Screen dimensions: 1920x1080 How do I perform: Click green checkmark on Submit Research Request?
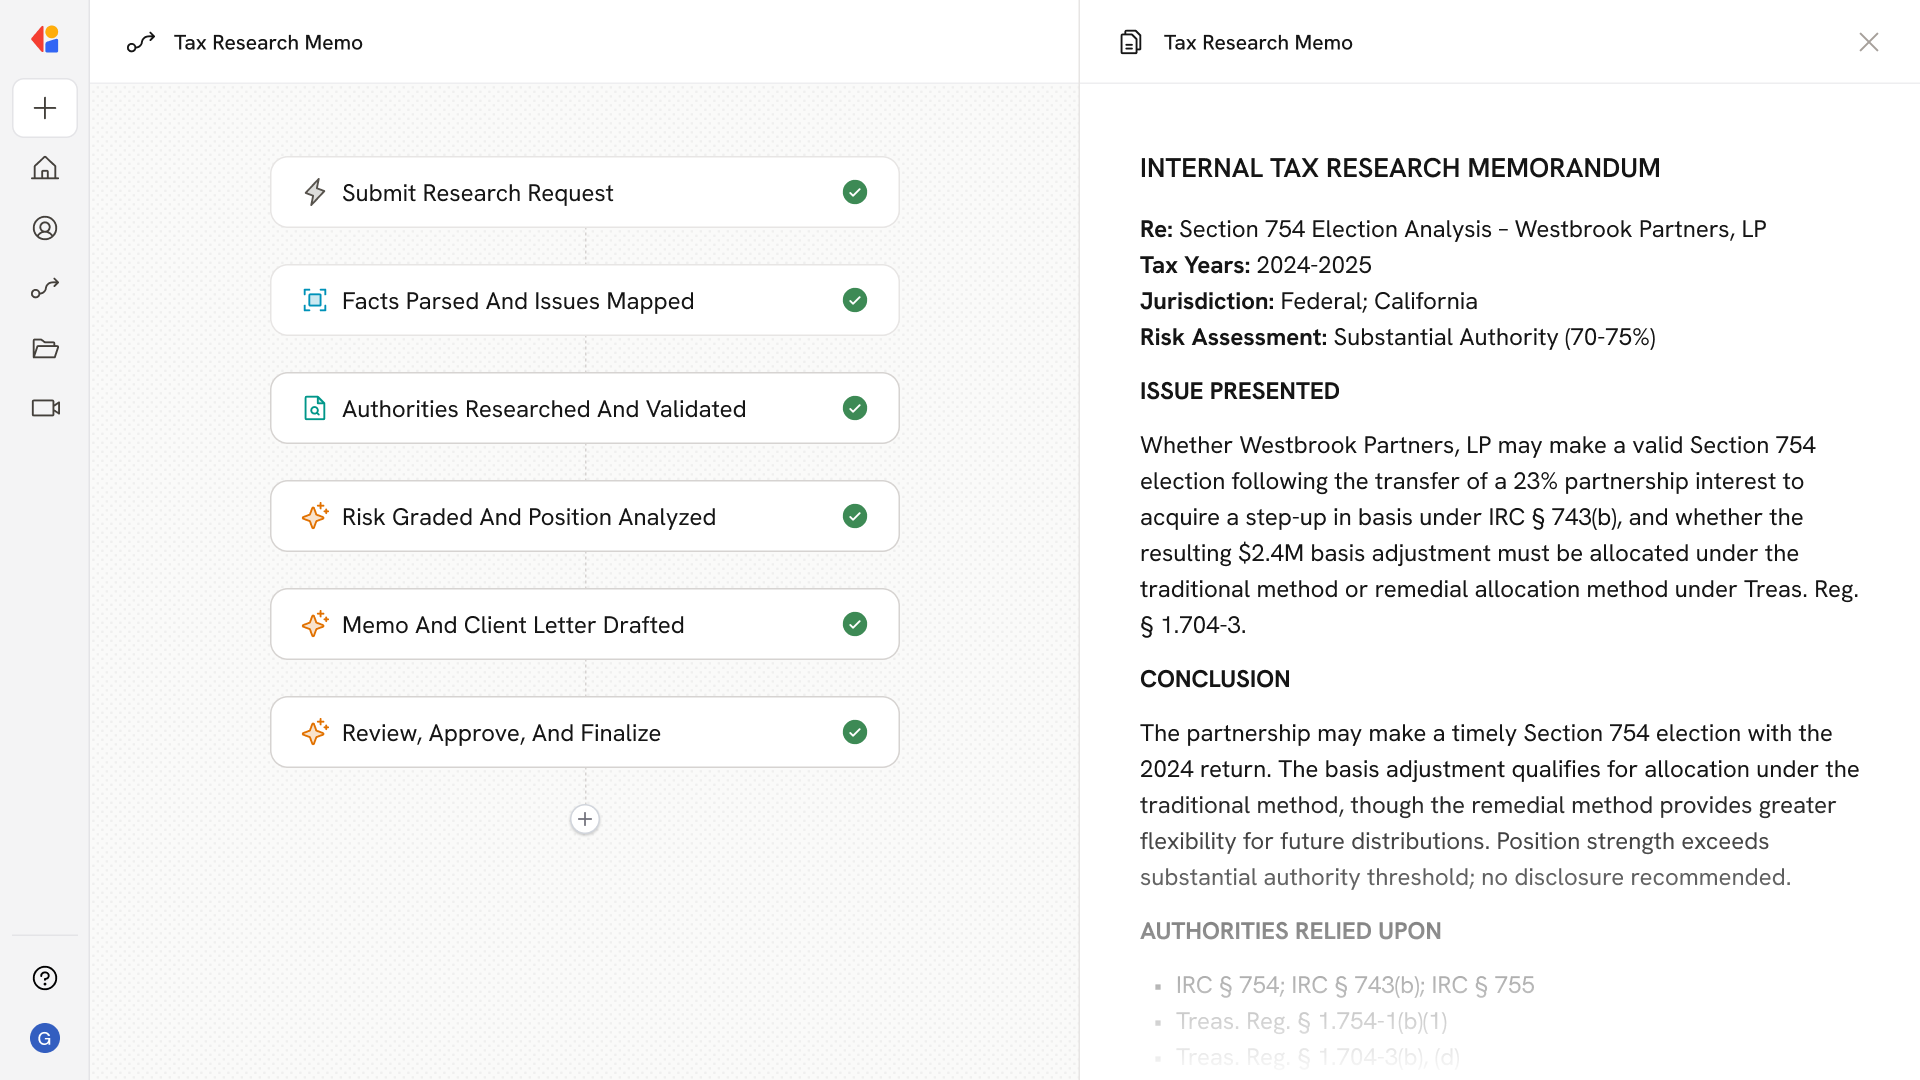click(855, 192)
